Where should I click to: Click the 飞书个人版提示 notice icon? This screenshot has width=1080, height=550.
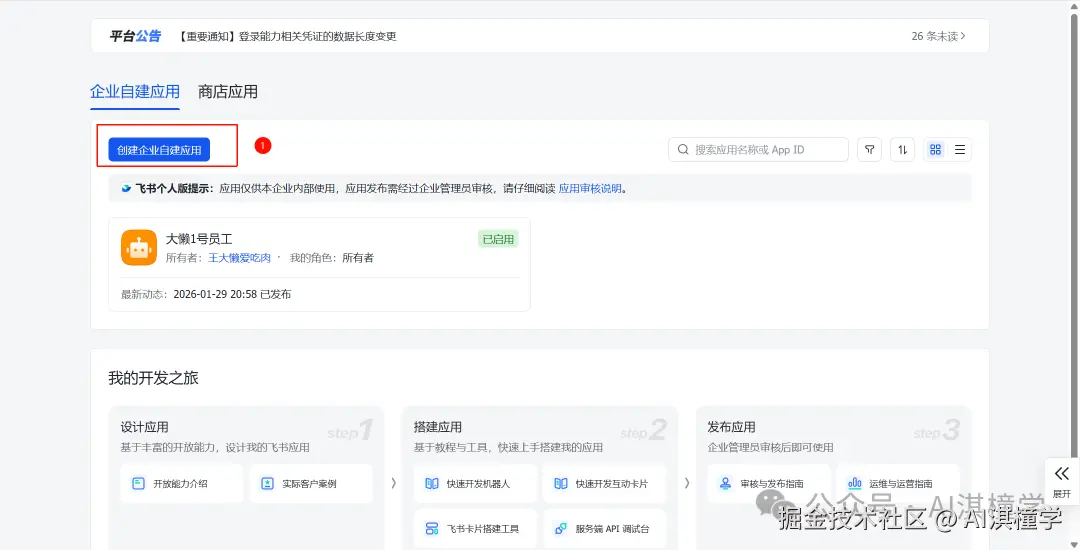pyautogui.click(x=126, y=189)
